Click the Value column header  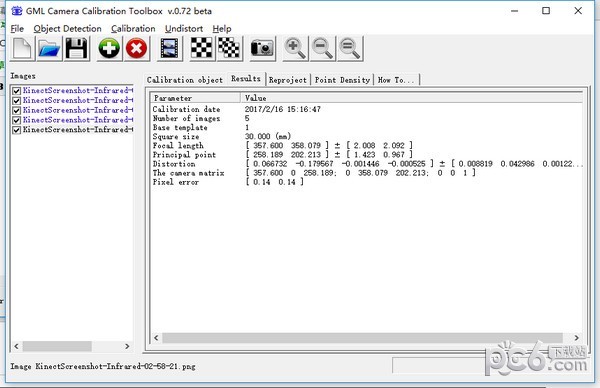[x=411, y=98]
